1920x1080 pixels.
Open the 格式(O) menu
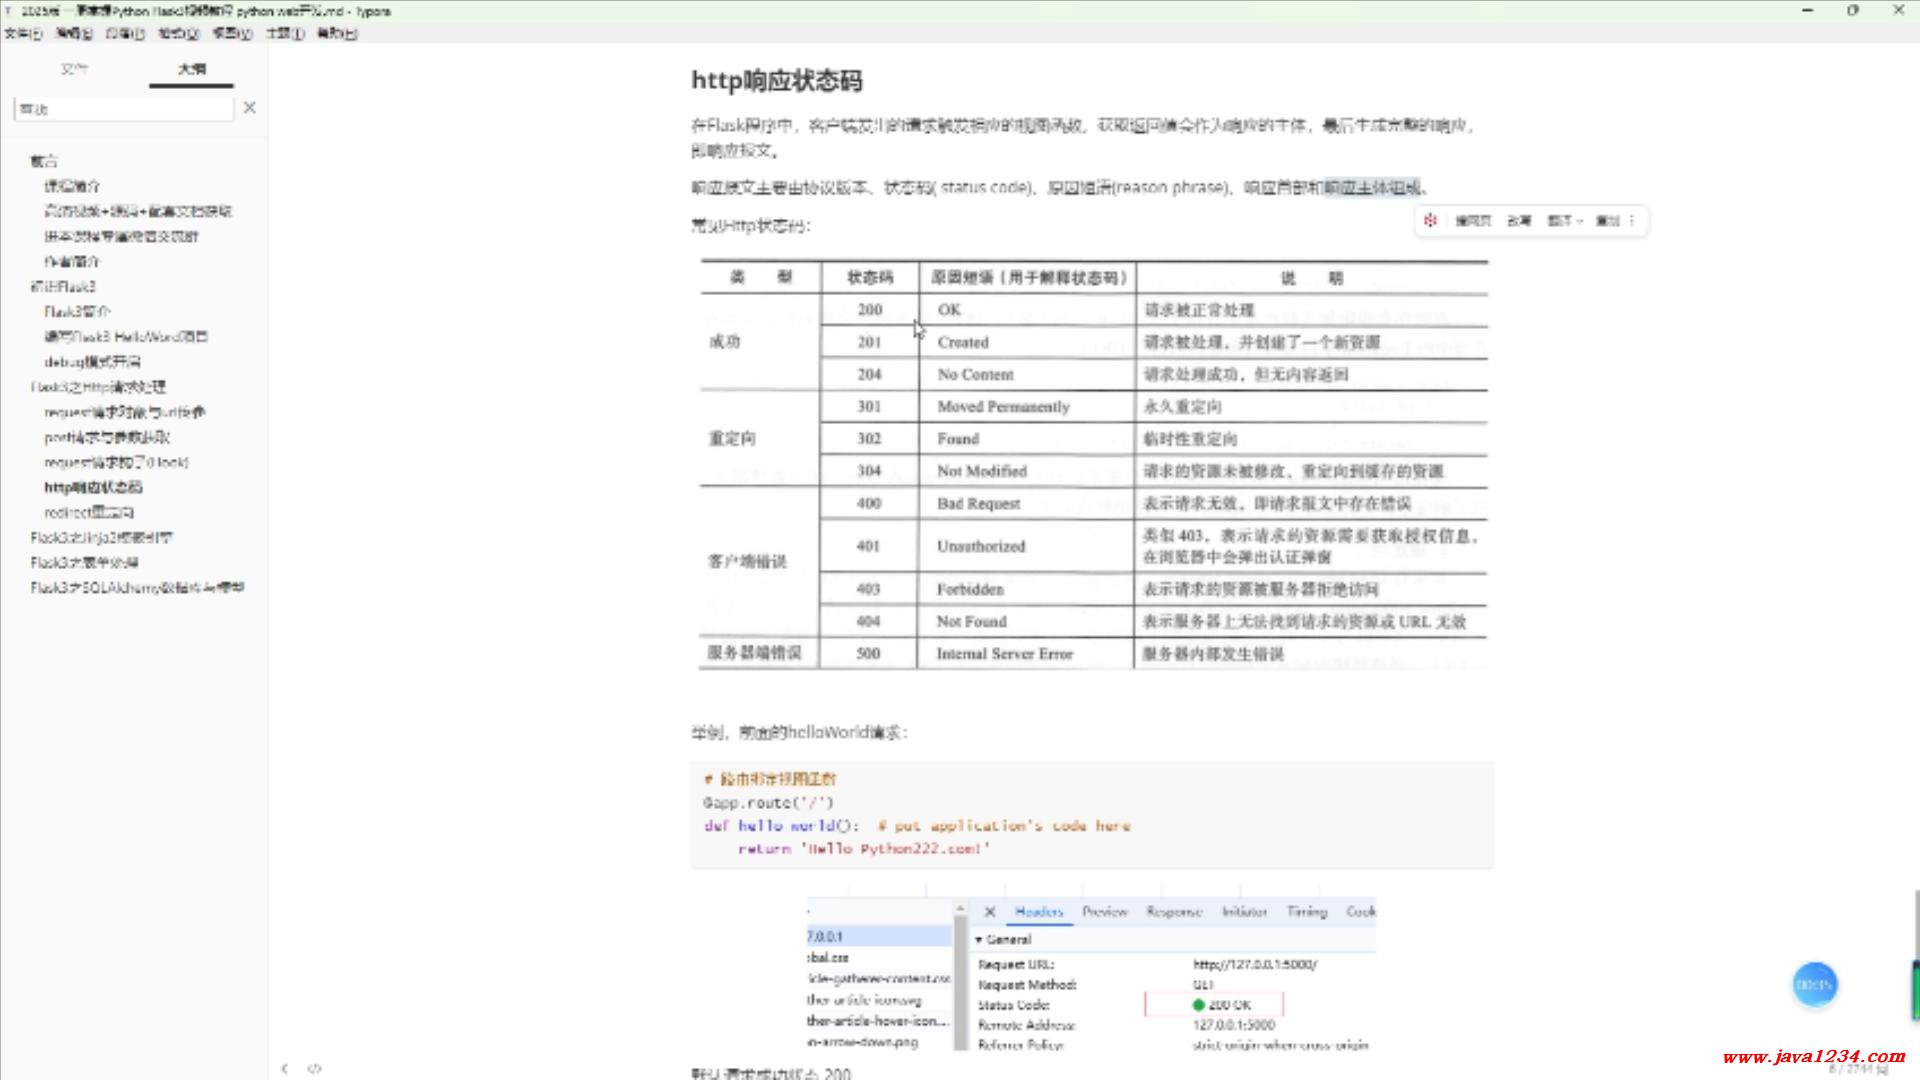pyautogui.click(x=179, y=33)
